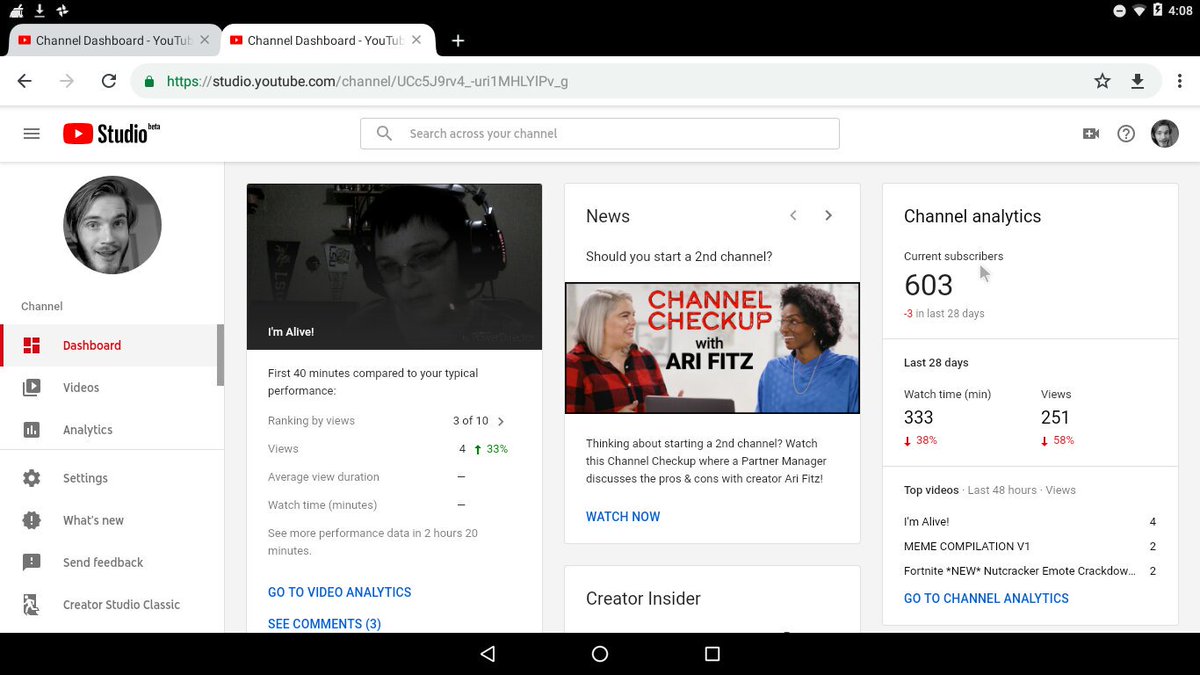Viewport: 1200px width, 675px height.
Task: Click the browser address bar URL
Action: click(367, 82)
